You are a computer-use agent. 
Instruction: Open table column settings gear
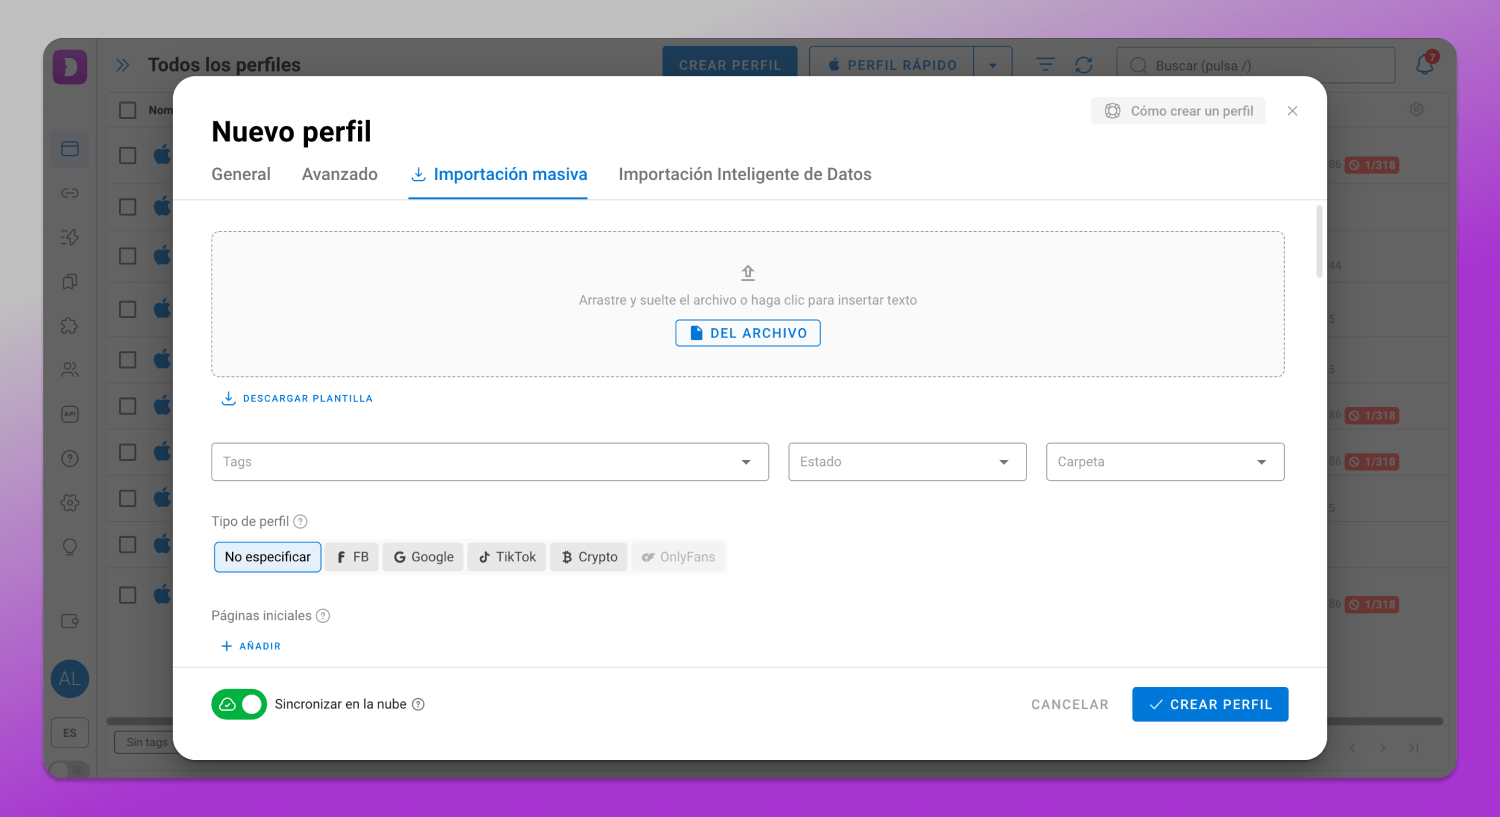[x=1416, y=109]
